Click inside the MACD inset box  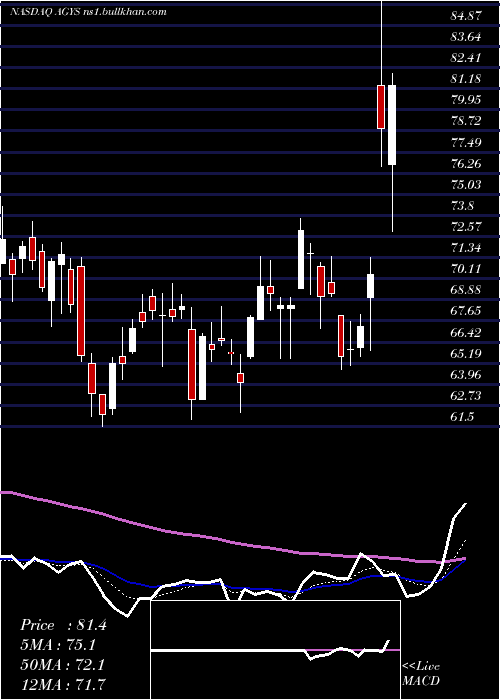pyautogui.click(x=275, y=650)
